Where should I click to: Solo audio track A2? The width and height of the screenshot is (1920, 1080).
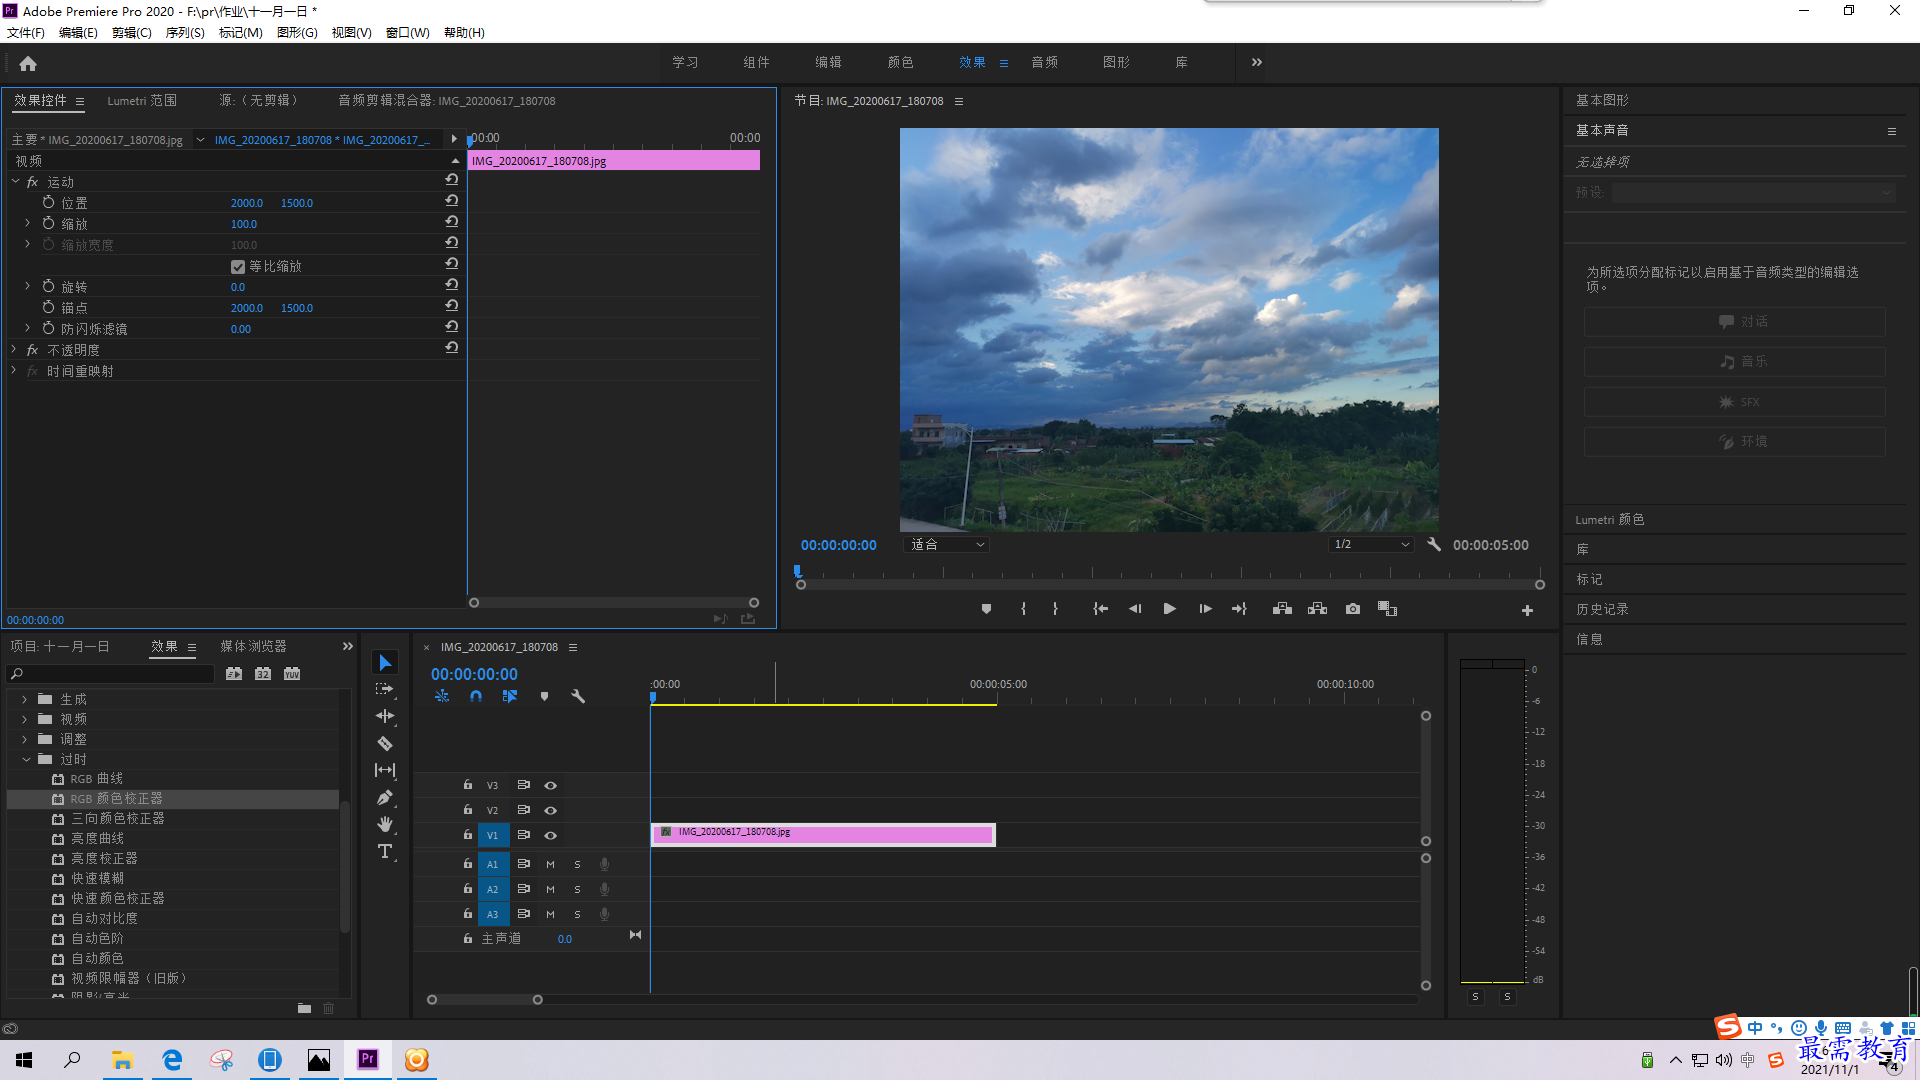coord(577,890)
